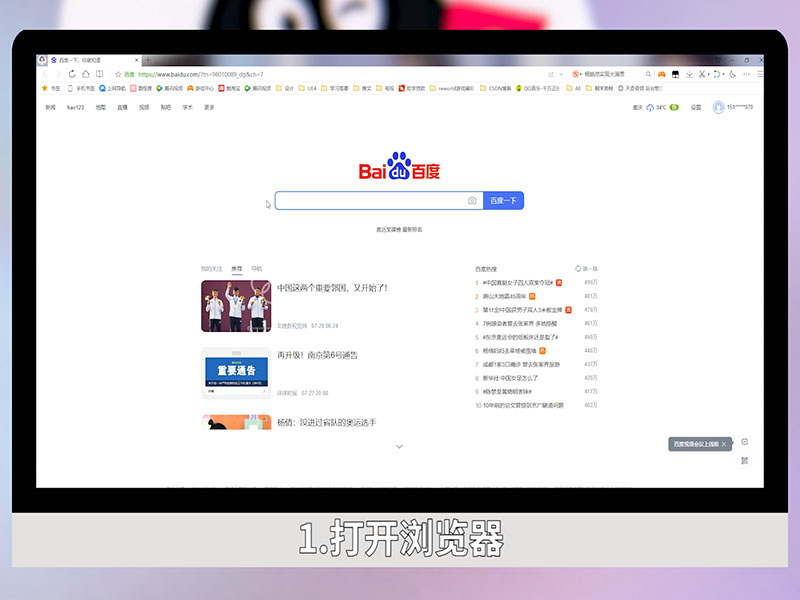Select the scissors screenshot tool
Image resolution: width=800 pixels, height=600 pixels.
[703, 74]
